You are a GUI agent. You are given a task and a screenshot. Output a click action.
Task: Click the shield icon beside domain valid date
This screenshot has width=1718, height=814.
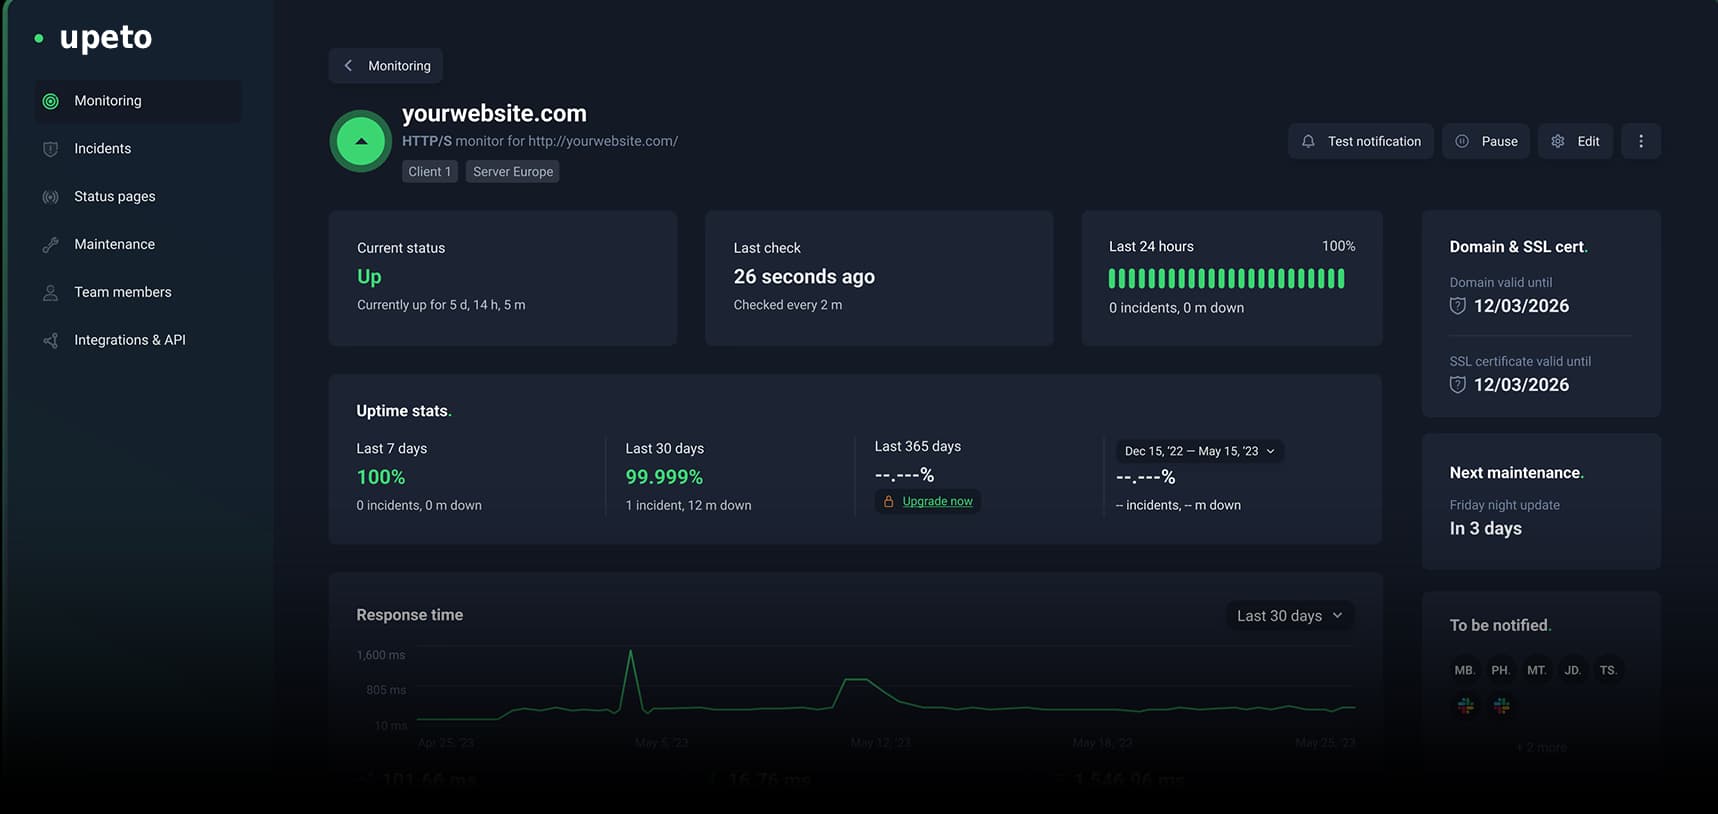pos(1458,306)
